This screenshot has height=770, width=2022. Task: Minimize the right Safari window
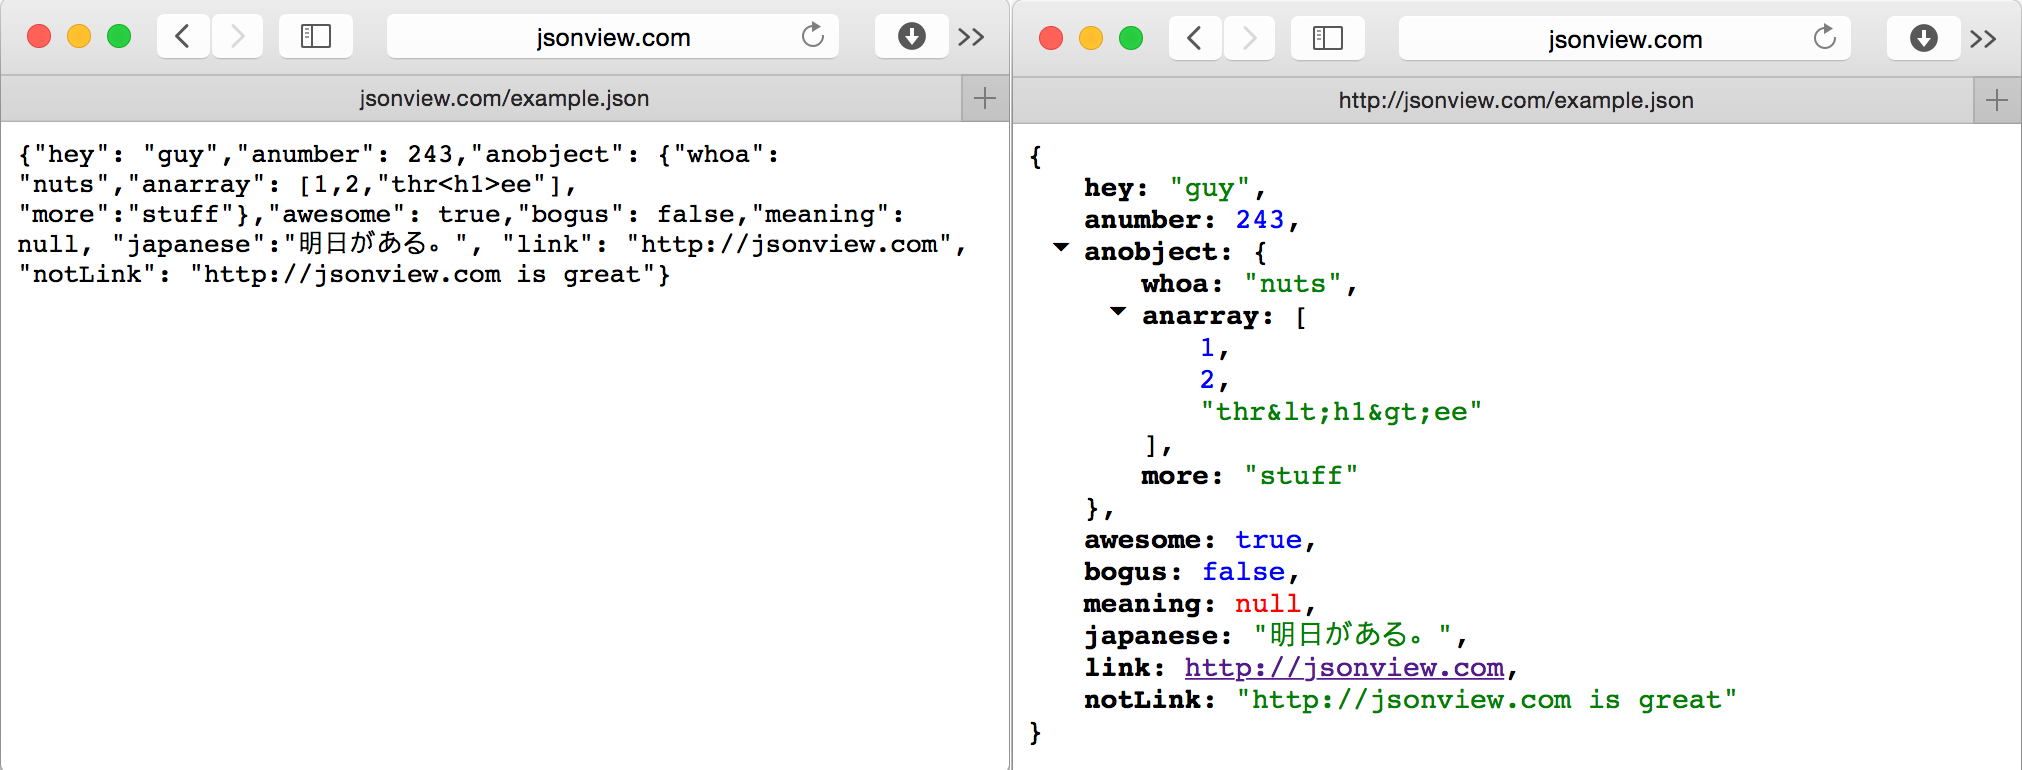tap(1091, 39)
